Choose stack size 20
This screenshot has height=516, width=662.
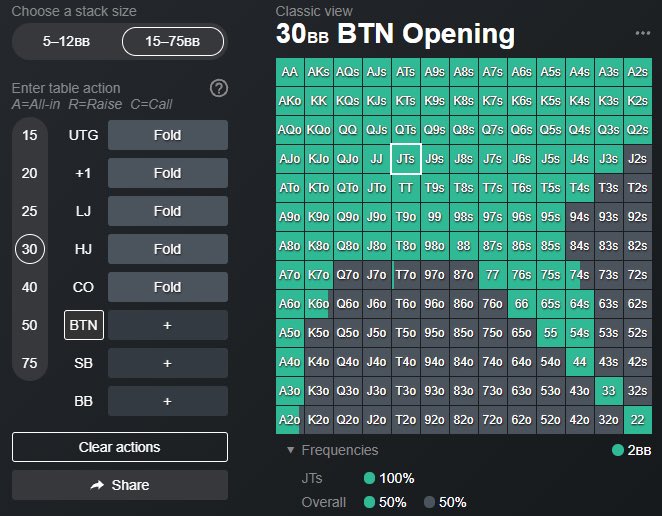pyautogui.click(x=30, y=173)
